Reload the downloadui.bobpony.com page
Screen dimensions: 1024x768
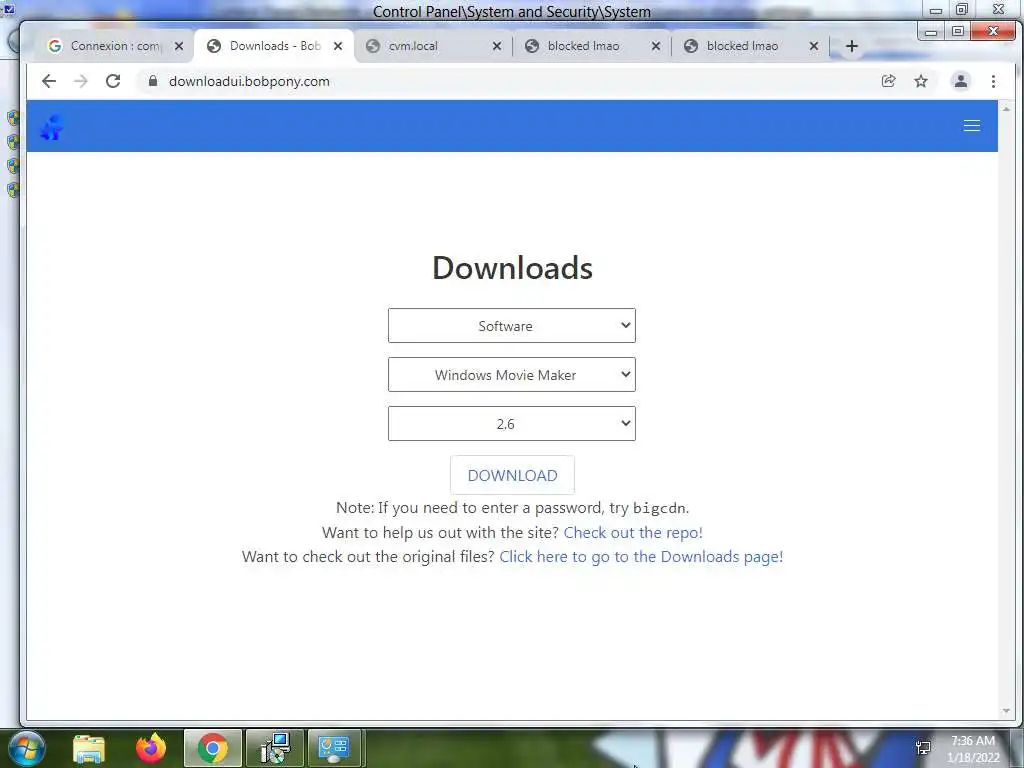click(x=113, y=81)
